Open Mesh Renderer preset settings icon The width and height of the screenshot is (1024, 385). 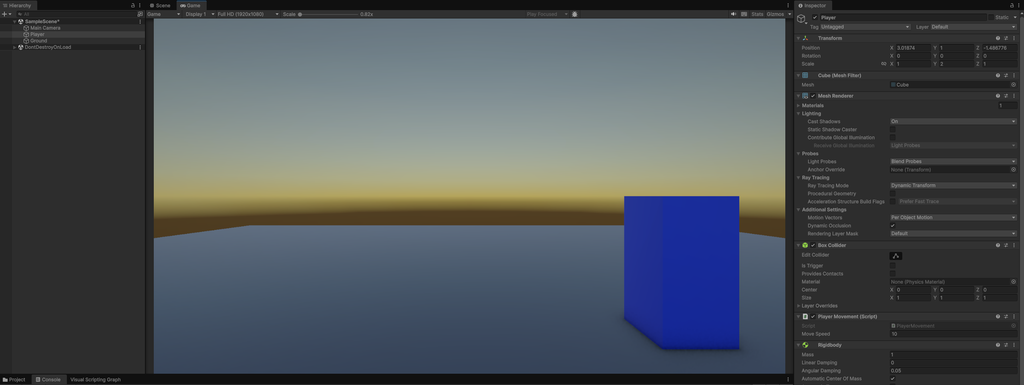coord(1006,95)
